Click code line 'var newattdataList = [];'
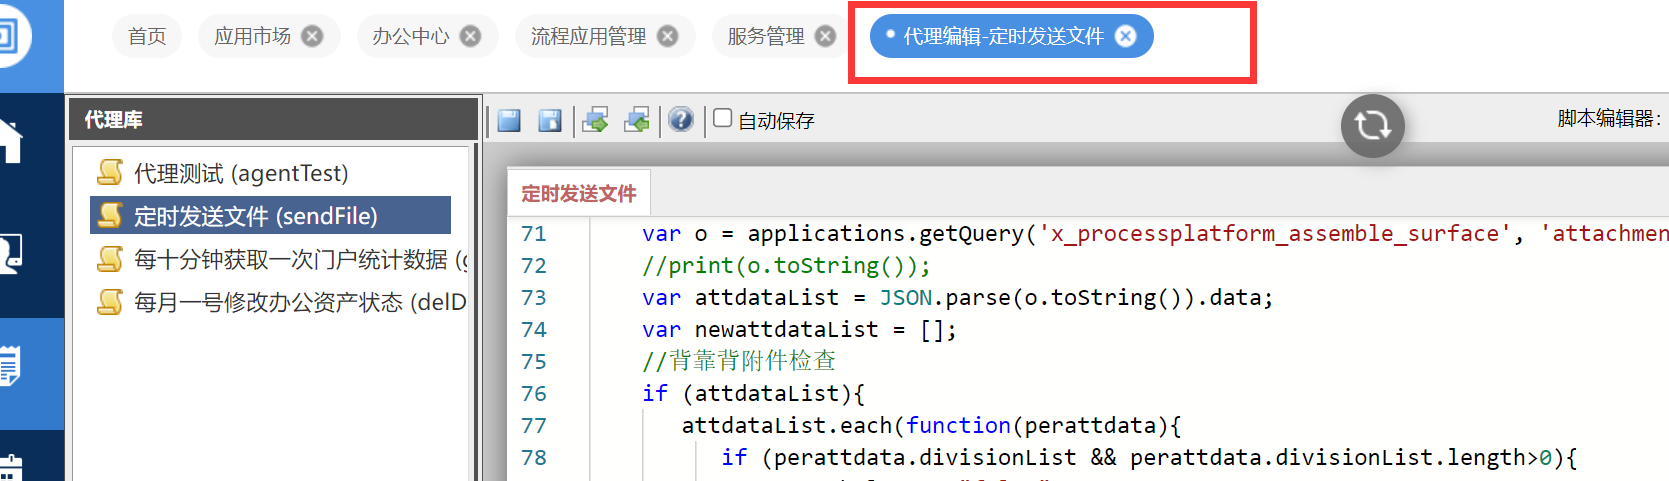Viewport: 1669px width, 481px height. point(799,330)
